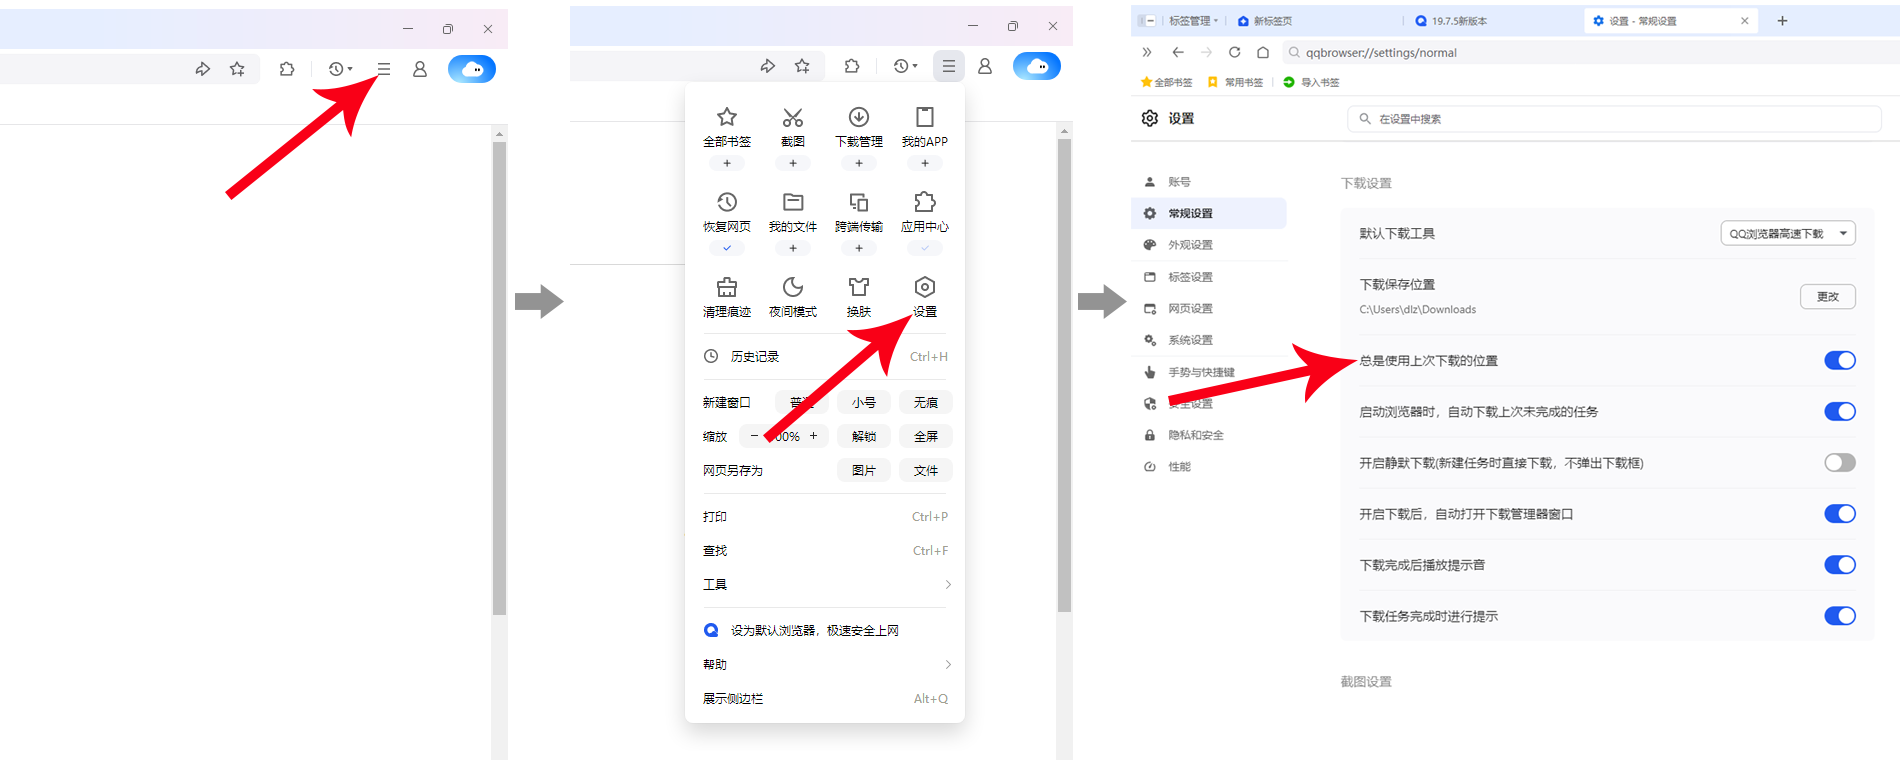The height and width of the screenshot is (760, 1900).
Task: Open 下载管理 download manager
Action: click(x=859, y=127)
